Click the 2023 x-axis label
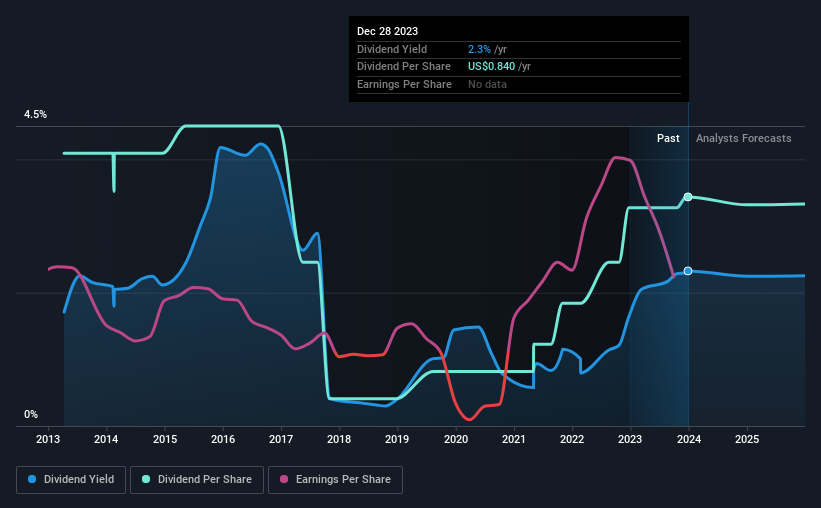821x508 pixels. click(630, 439)
